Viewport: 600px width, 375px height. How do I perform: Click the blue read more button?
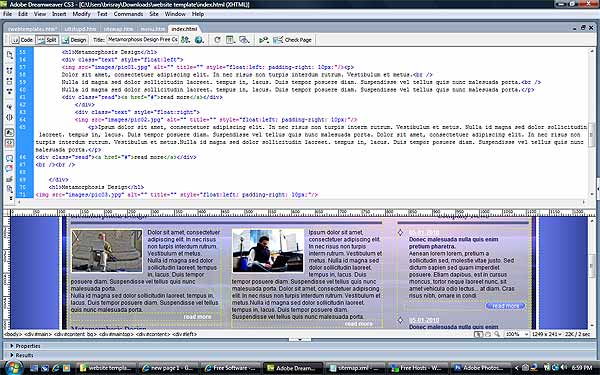coord(505,306)
